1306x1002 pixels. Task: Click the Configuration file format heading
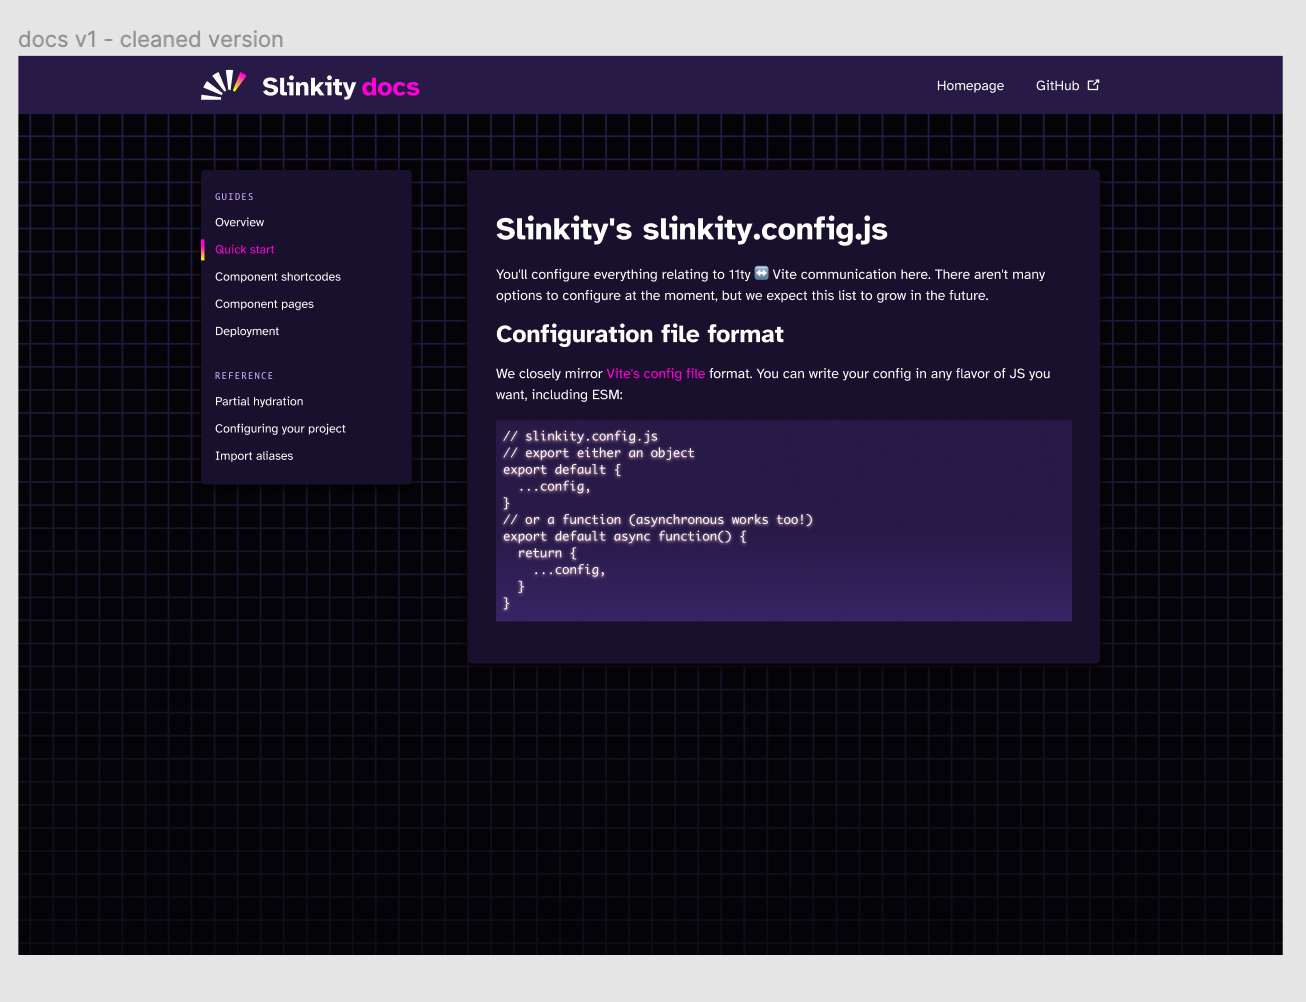pyautogui.click(x=640, y=334)
